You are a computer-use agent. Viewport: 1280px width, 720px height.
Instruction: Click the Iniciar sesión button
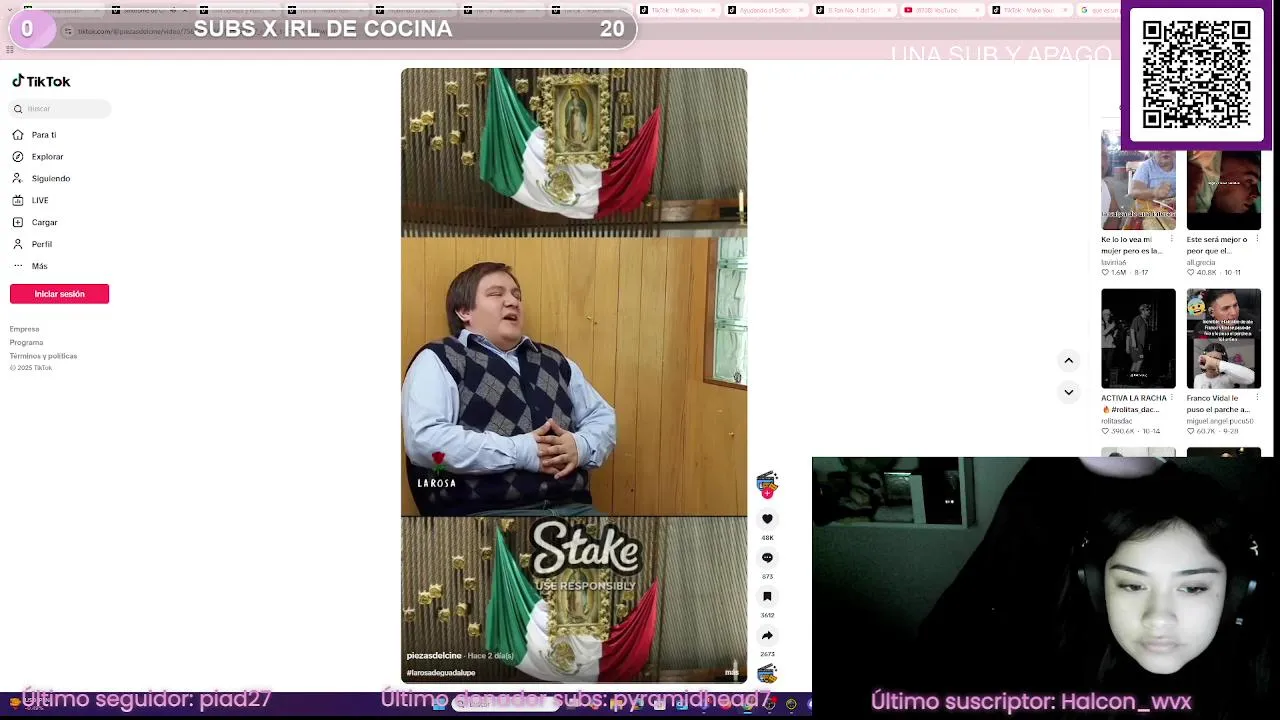pos(59,294)
